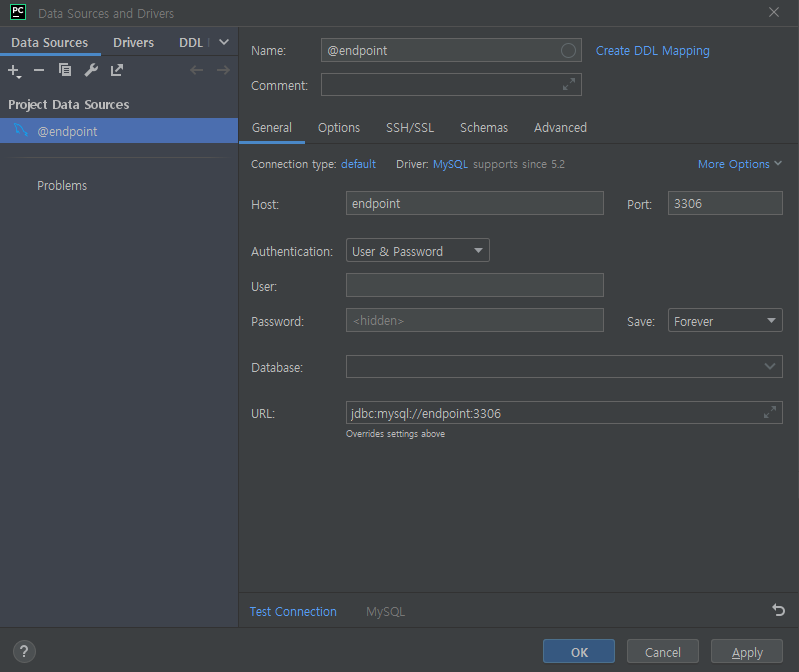Select Problems item in left panel
The image size is (799, 672).
click(62, 185)
